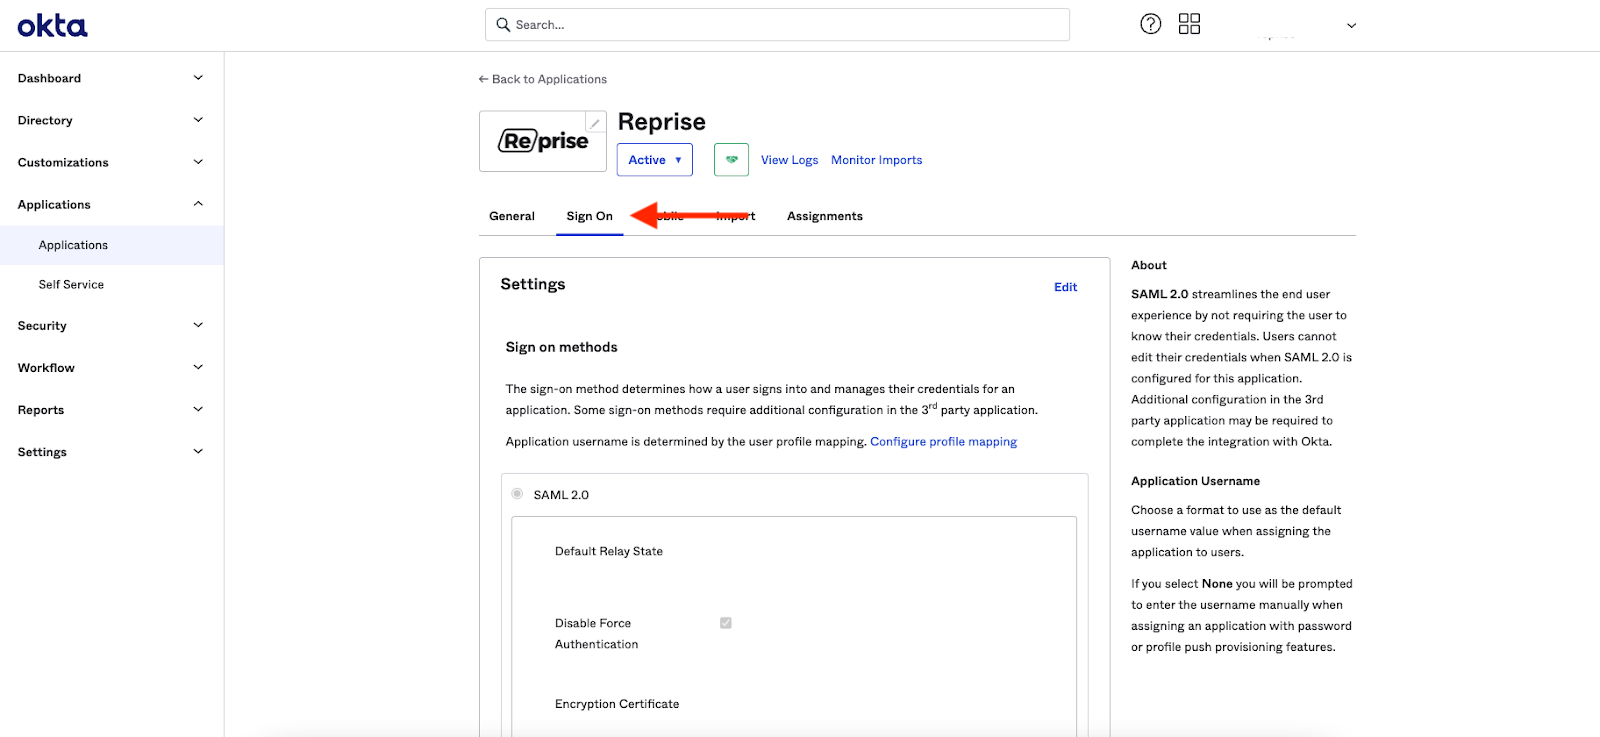The height and width of the screenshot is (737, 1600).
Task: Click the search magnifier icon
Action: pyautogui.click(x=503, y=25)
